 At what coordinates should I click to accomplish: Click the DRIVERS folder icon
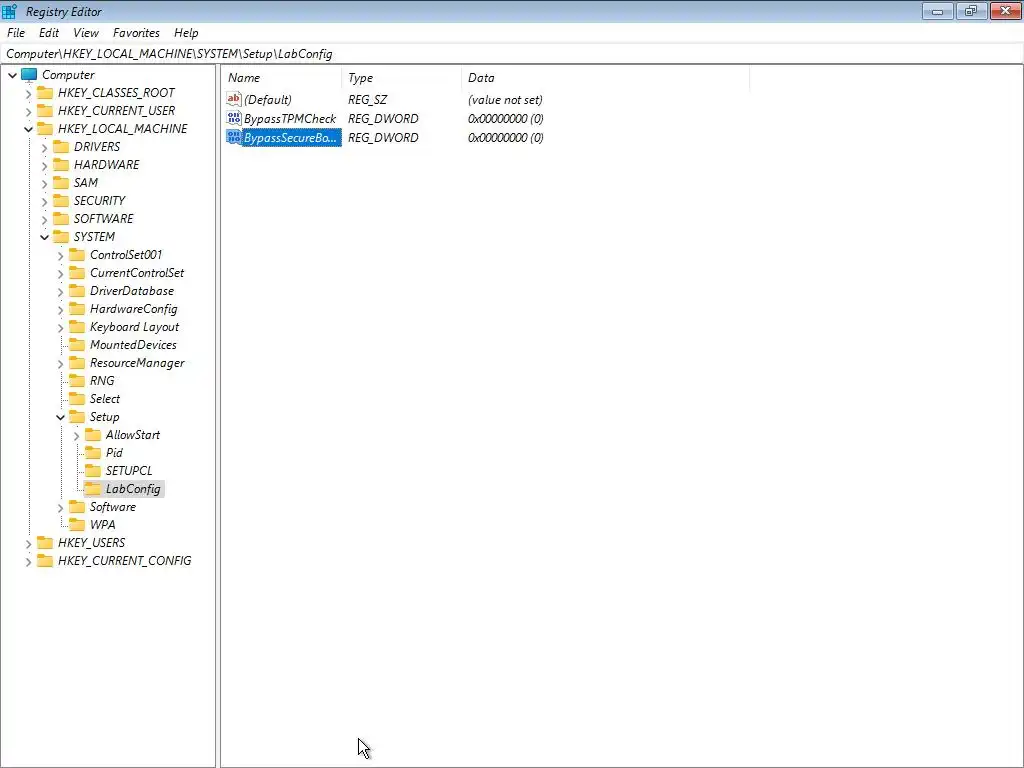tap(61, 146)
